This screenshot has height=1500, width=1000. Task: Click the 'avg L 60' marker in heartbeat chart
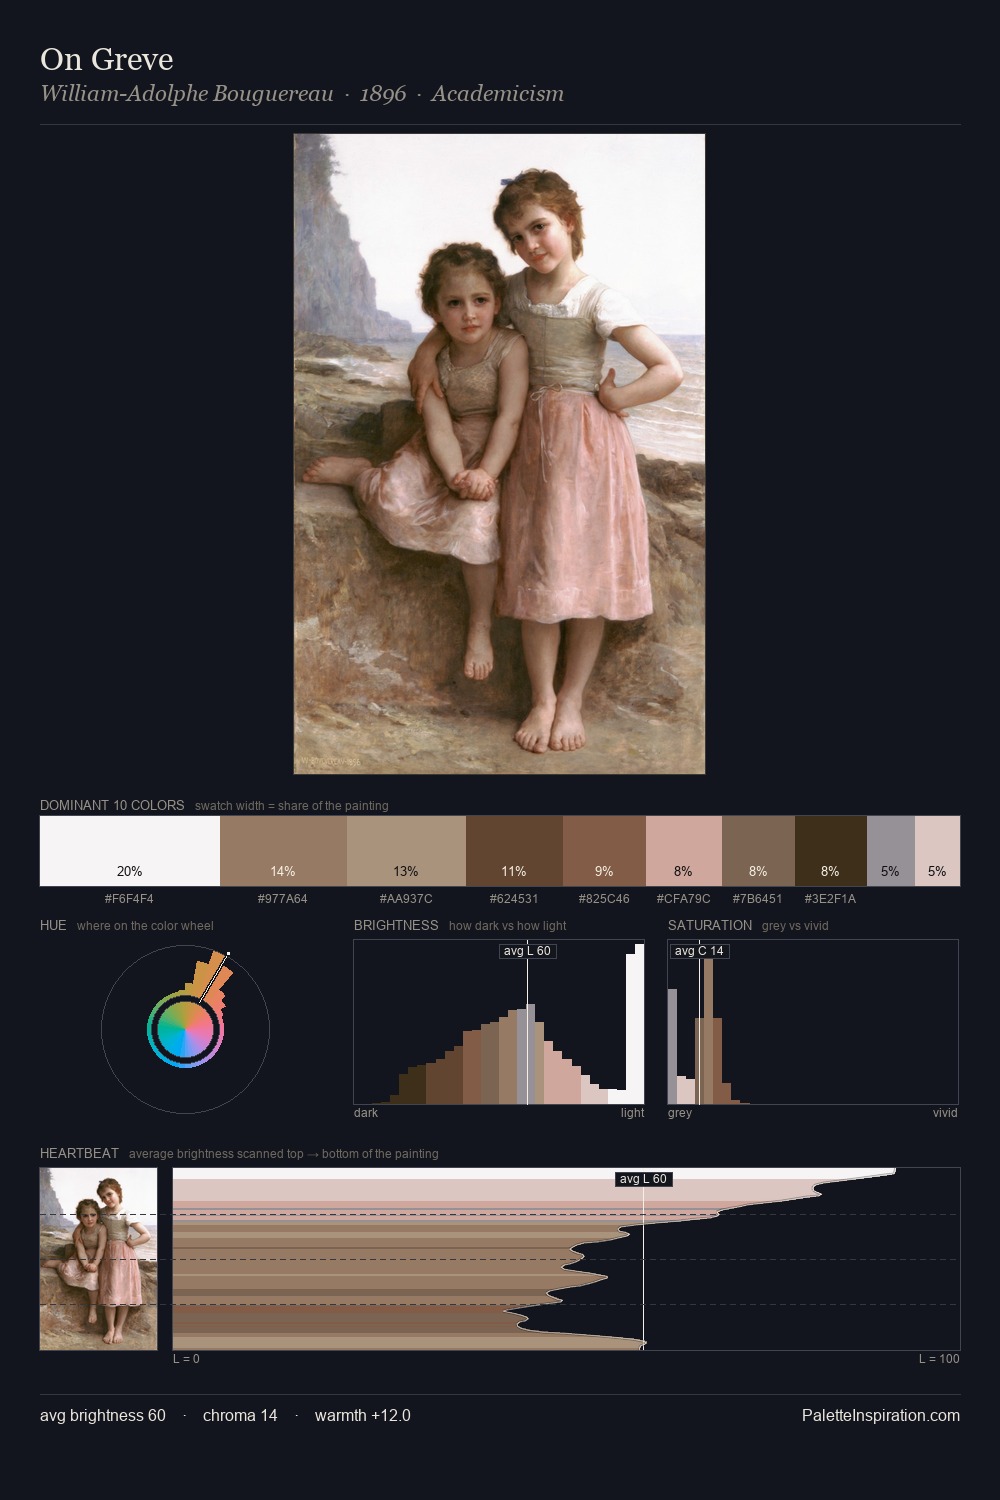[643, 1179]
